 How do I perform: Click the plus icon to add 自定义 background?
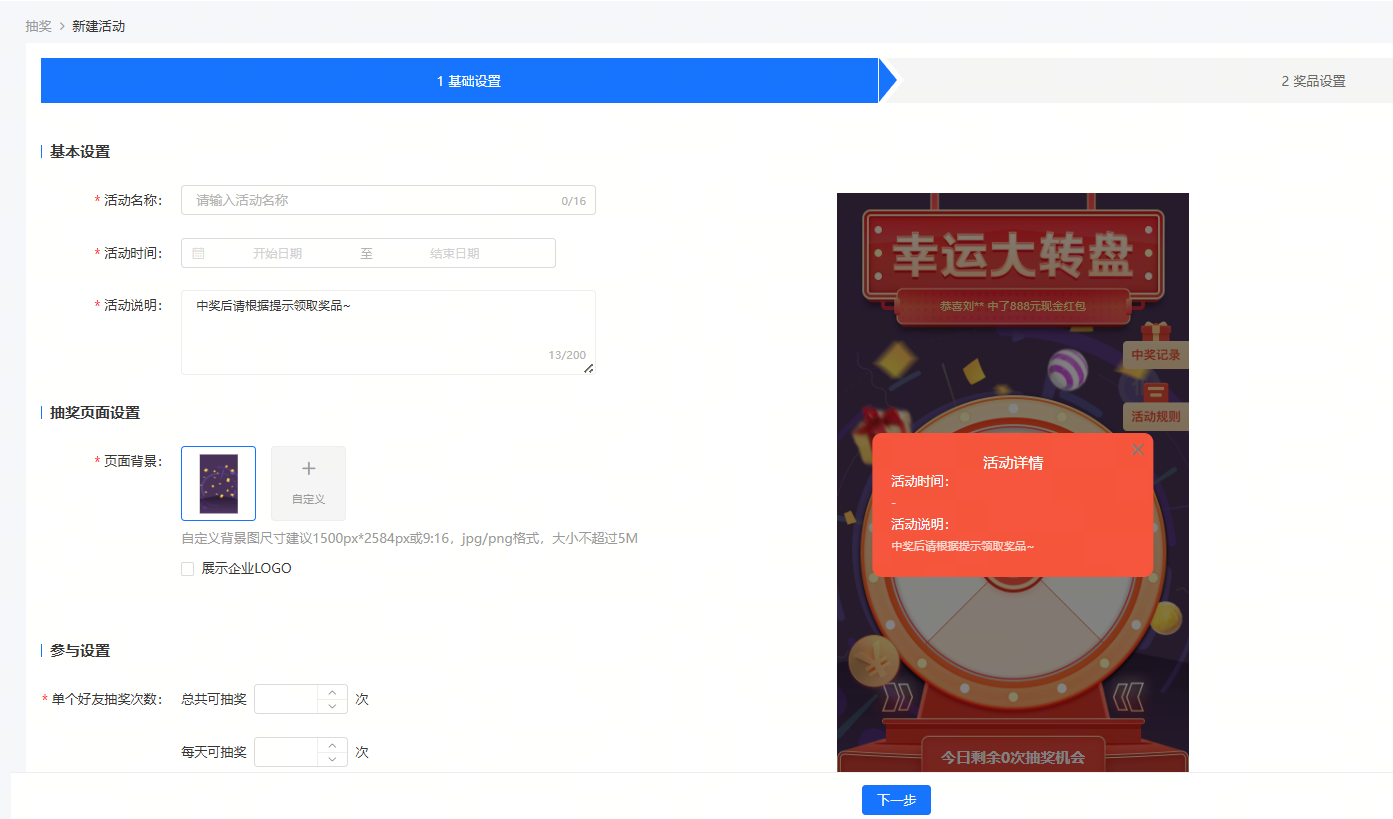click(x=308, y=469)
